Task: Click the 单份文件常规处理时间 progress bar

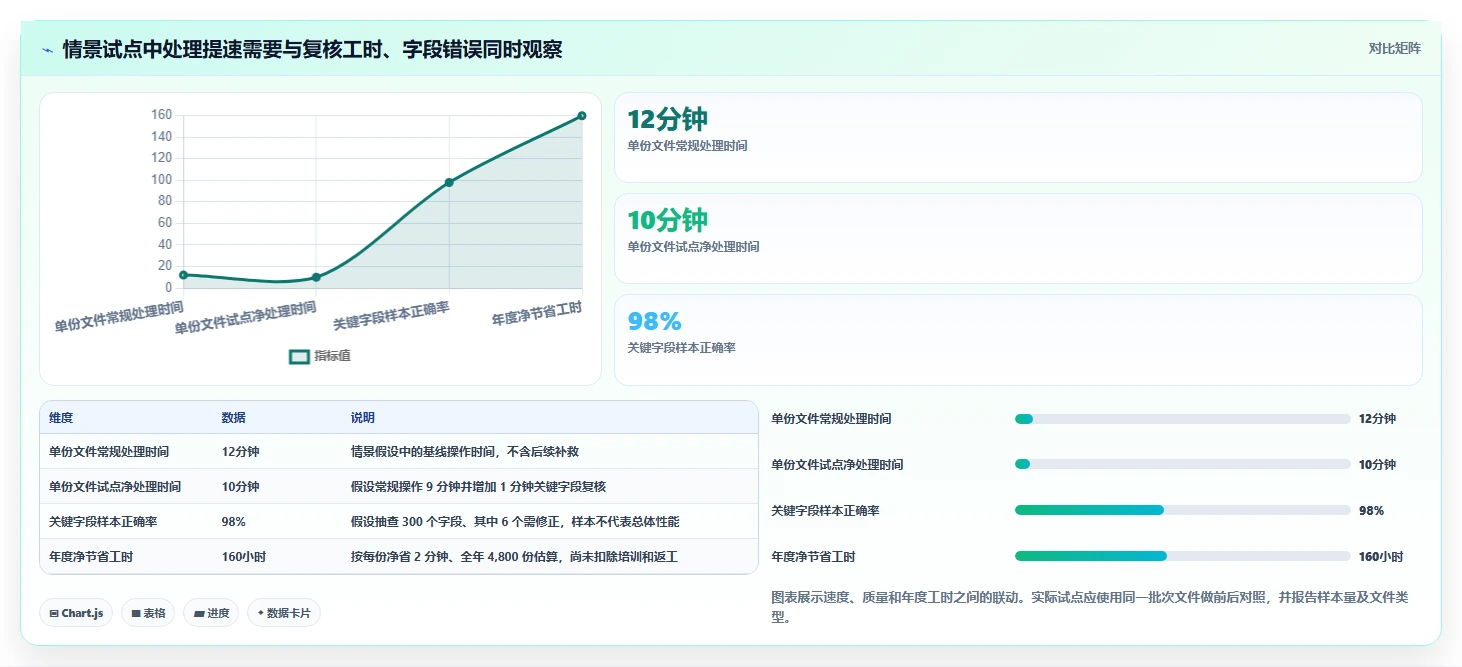Action: [1182, 419]
